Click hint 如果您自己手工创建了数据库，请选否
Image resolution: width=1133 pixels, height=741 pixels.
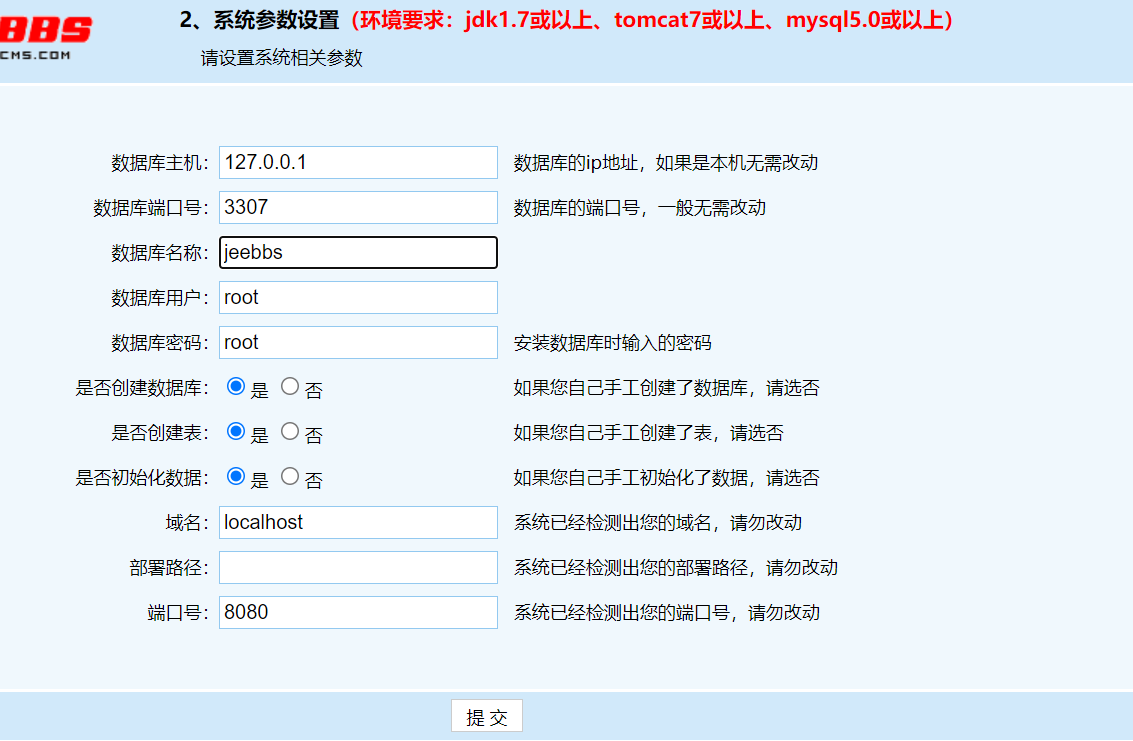[666, 387]
